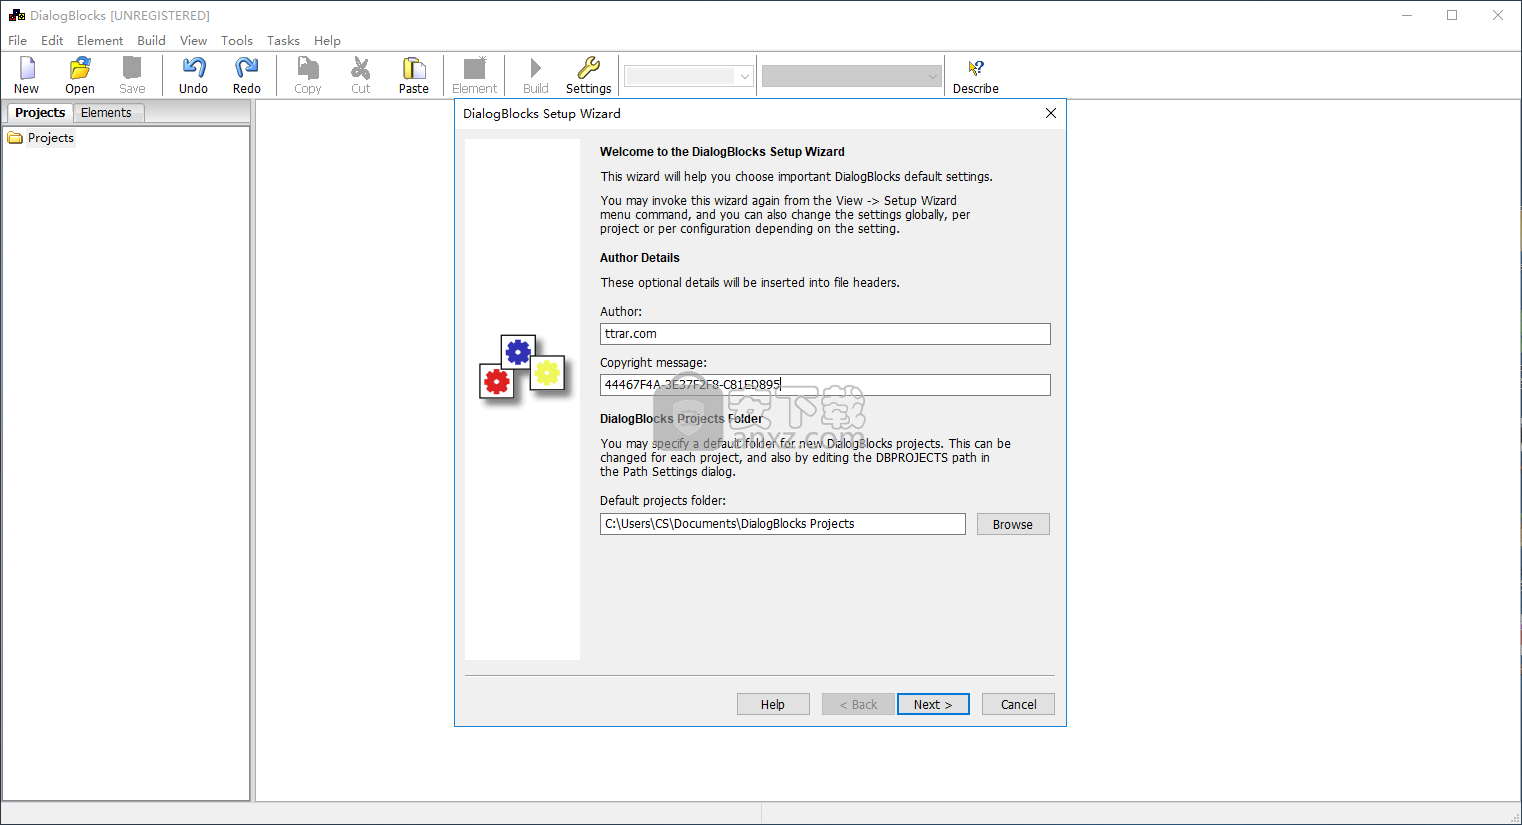1522x825 pixels.
Task: Open the Tasks menu
Action: pos(283,41)
